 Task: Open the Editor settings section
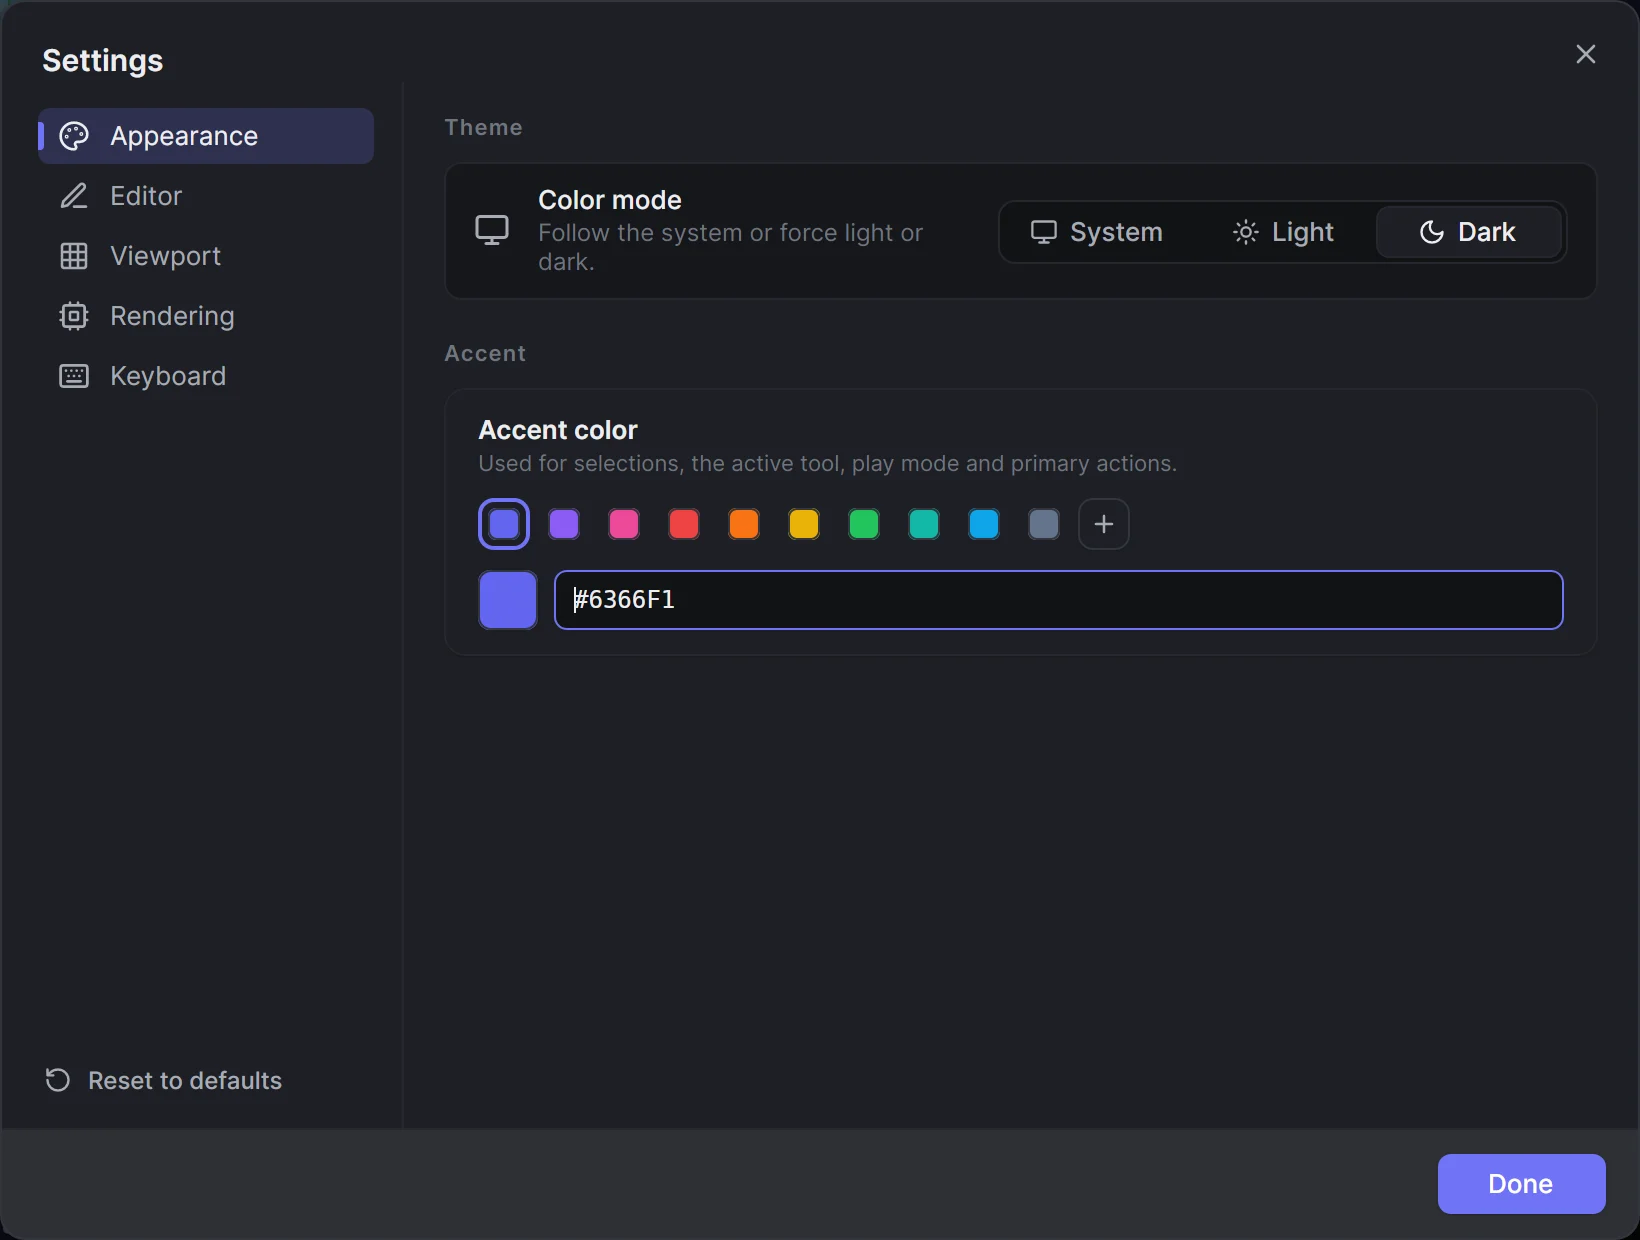tap(206, 196)
